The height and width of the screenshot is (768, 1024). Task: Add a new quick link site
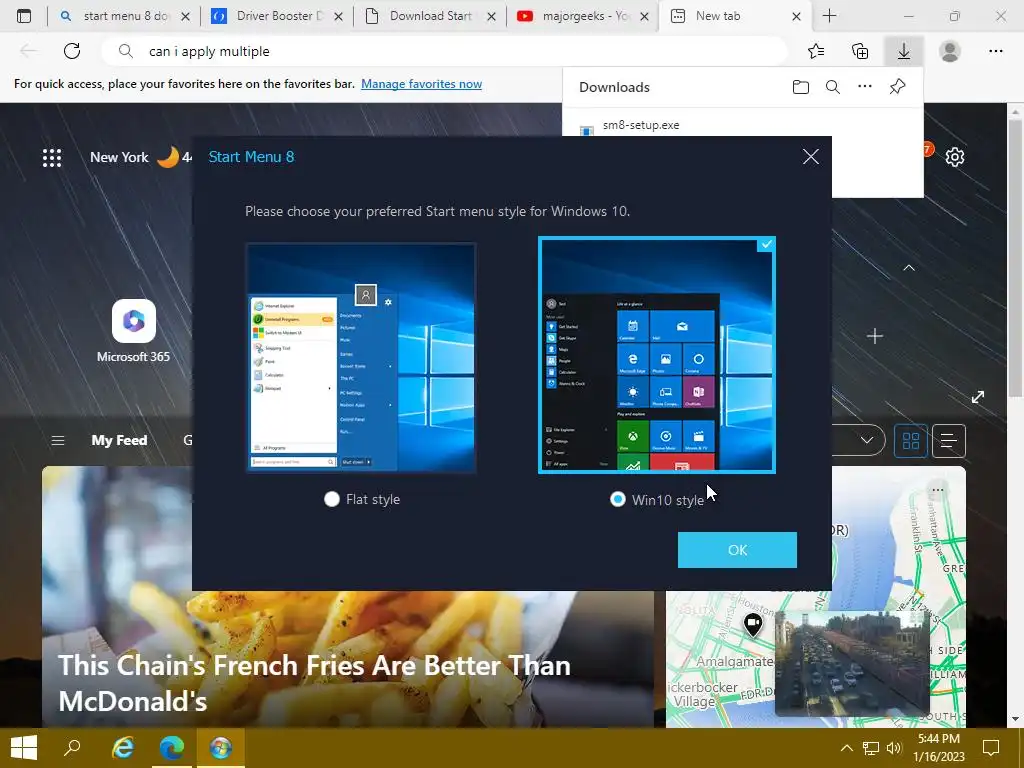874,336
